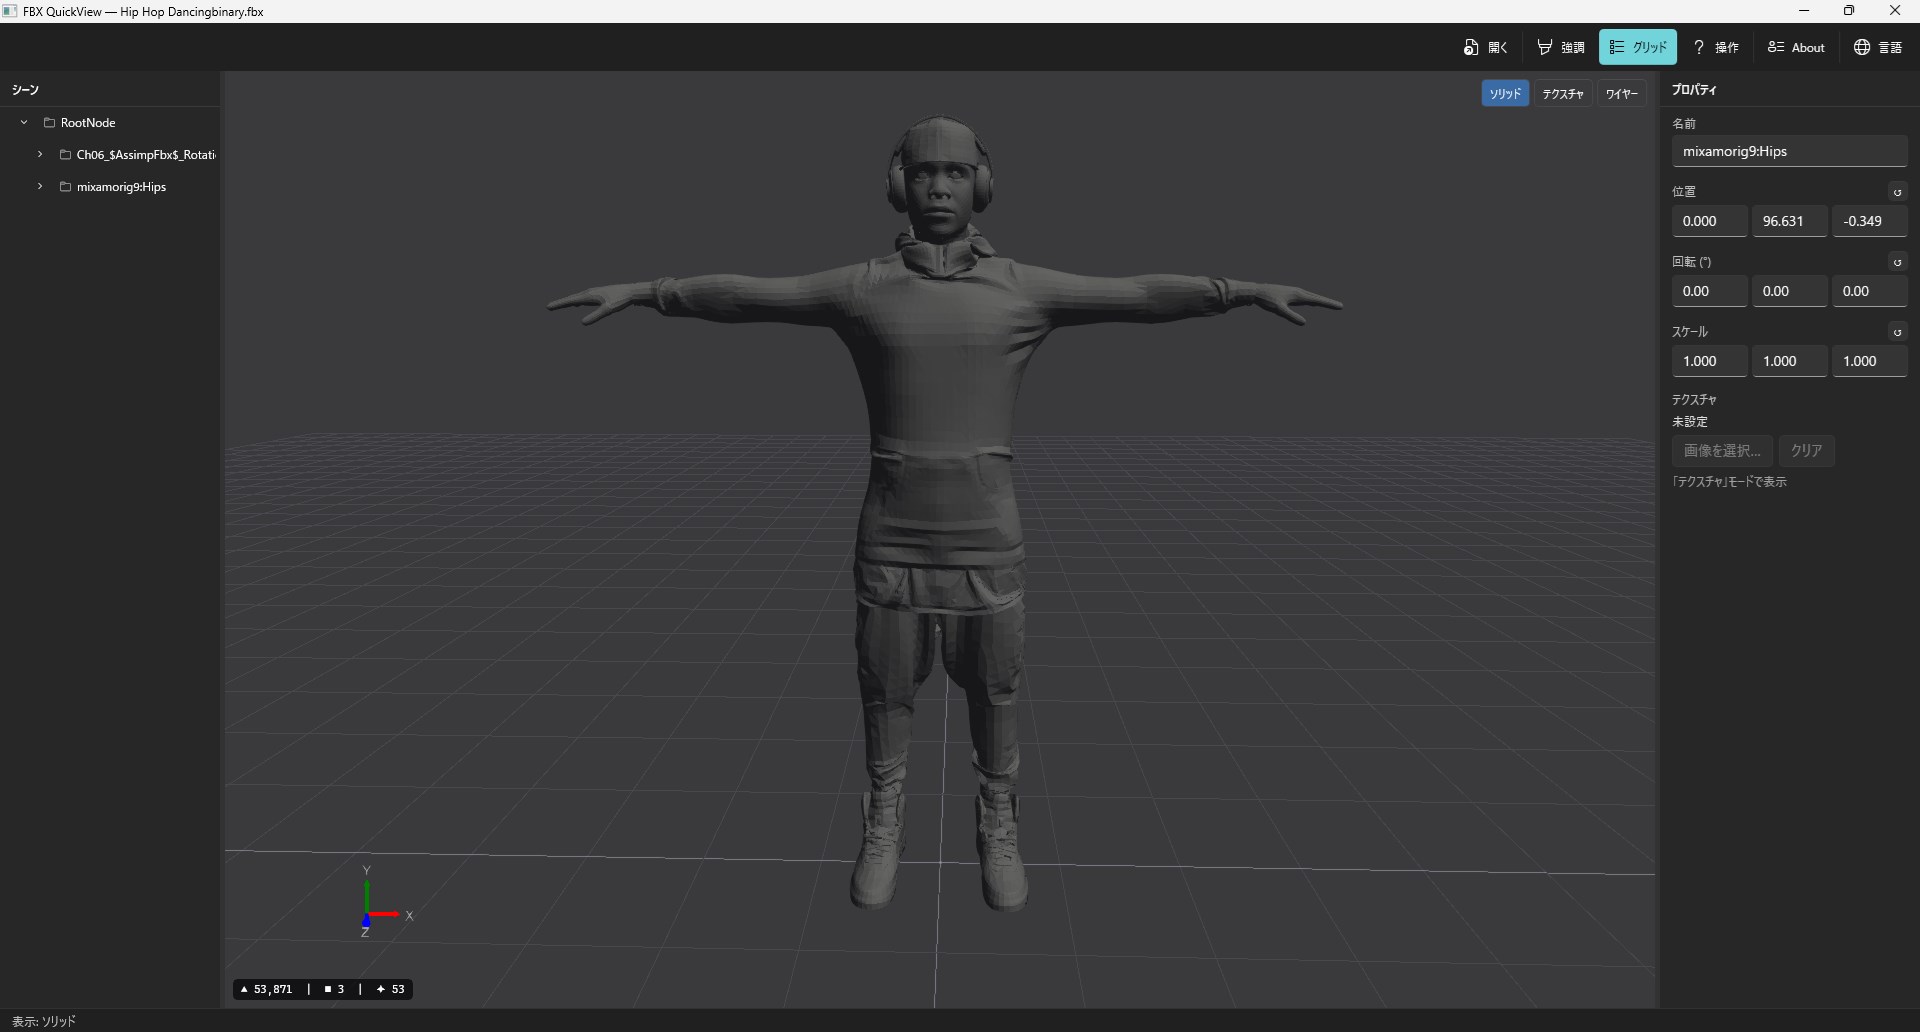Switch to テクスチャ texture view mode
The width and height of the screenshot is (1920, 1032).
[1563, 93]
